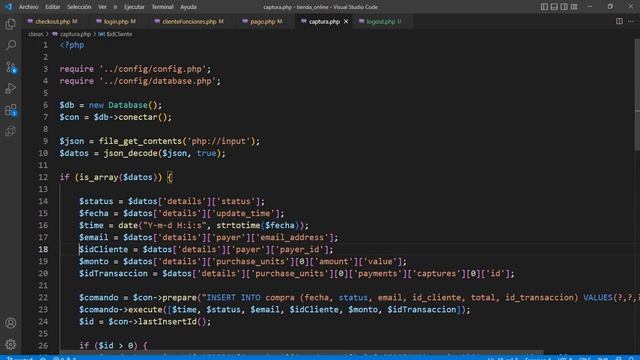Open the Terminal menu
The height and width of the screenshot is (360, 640).
click(x=162, y=7)
